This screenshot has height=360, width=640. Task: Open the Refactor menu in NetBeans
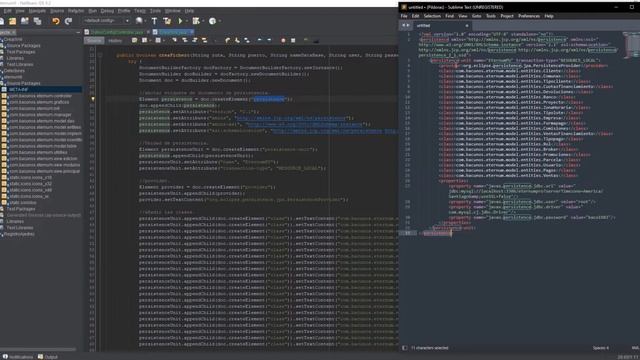76,11
